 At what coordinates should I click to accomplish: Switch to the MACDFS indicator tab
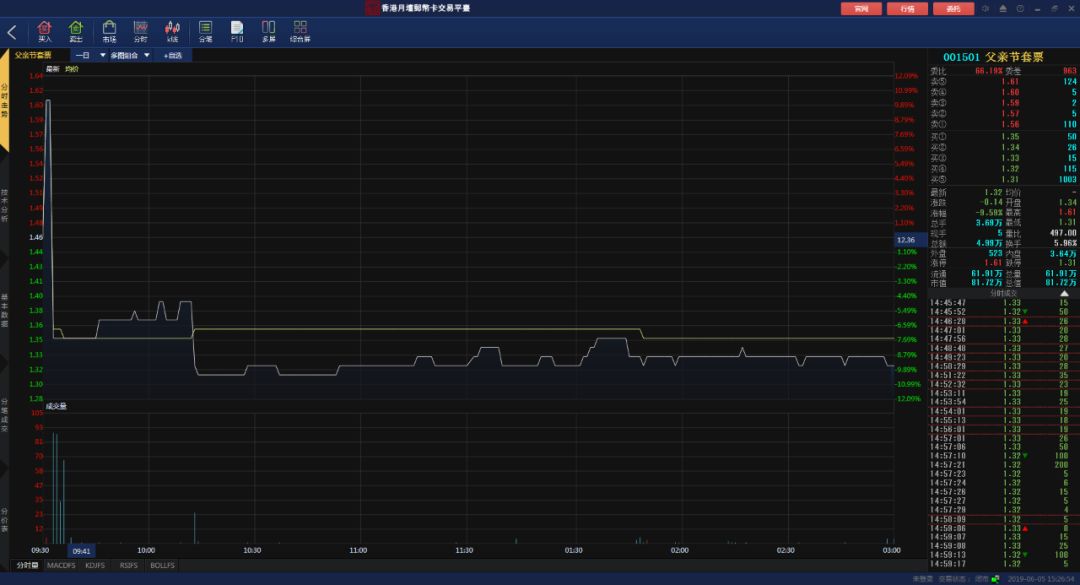tap(61, 565)
